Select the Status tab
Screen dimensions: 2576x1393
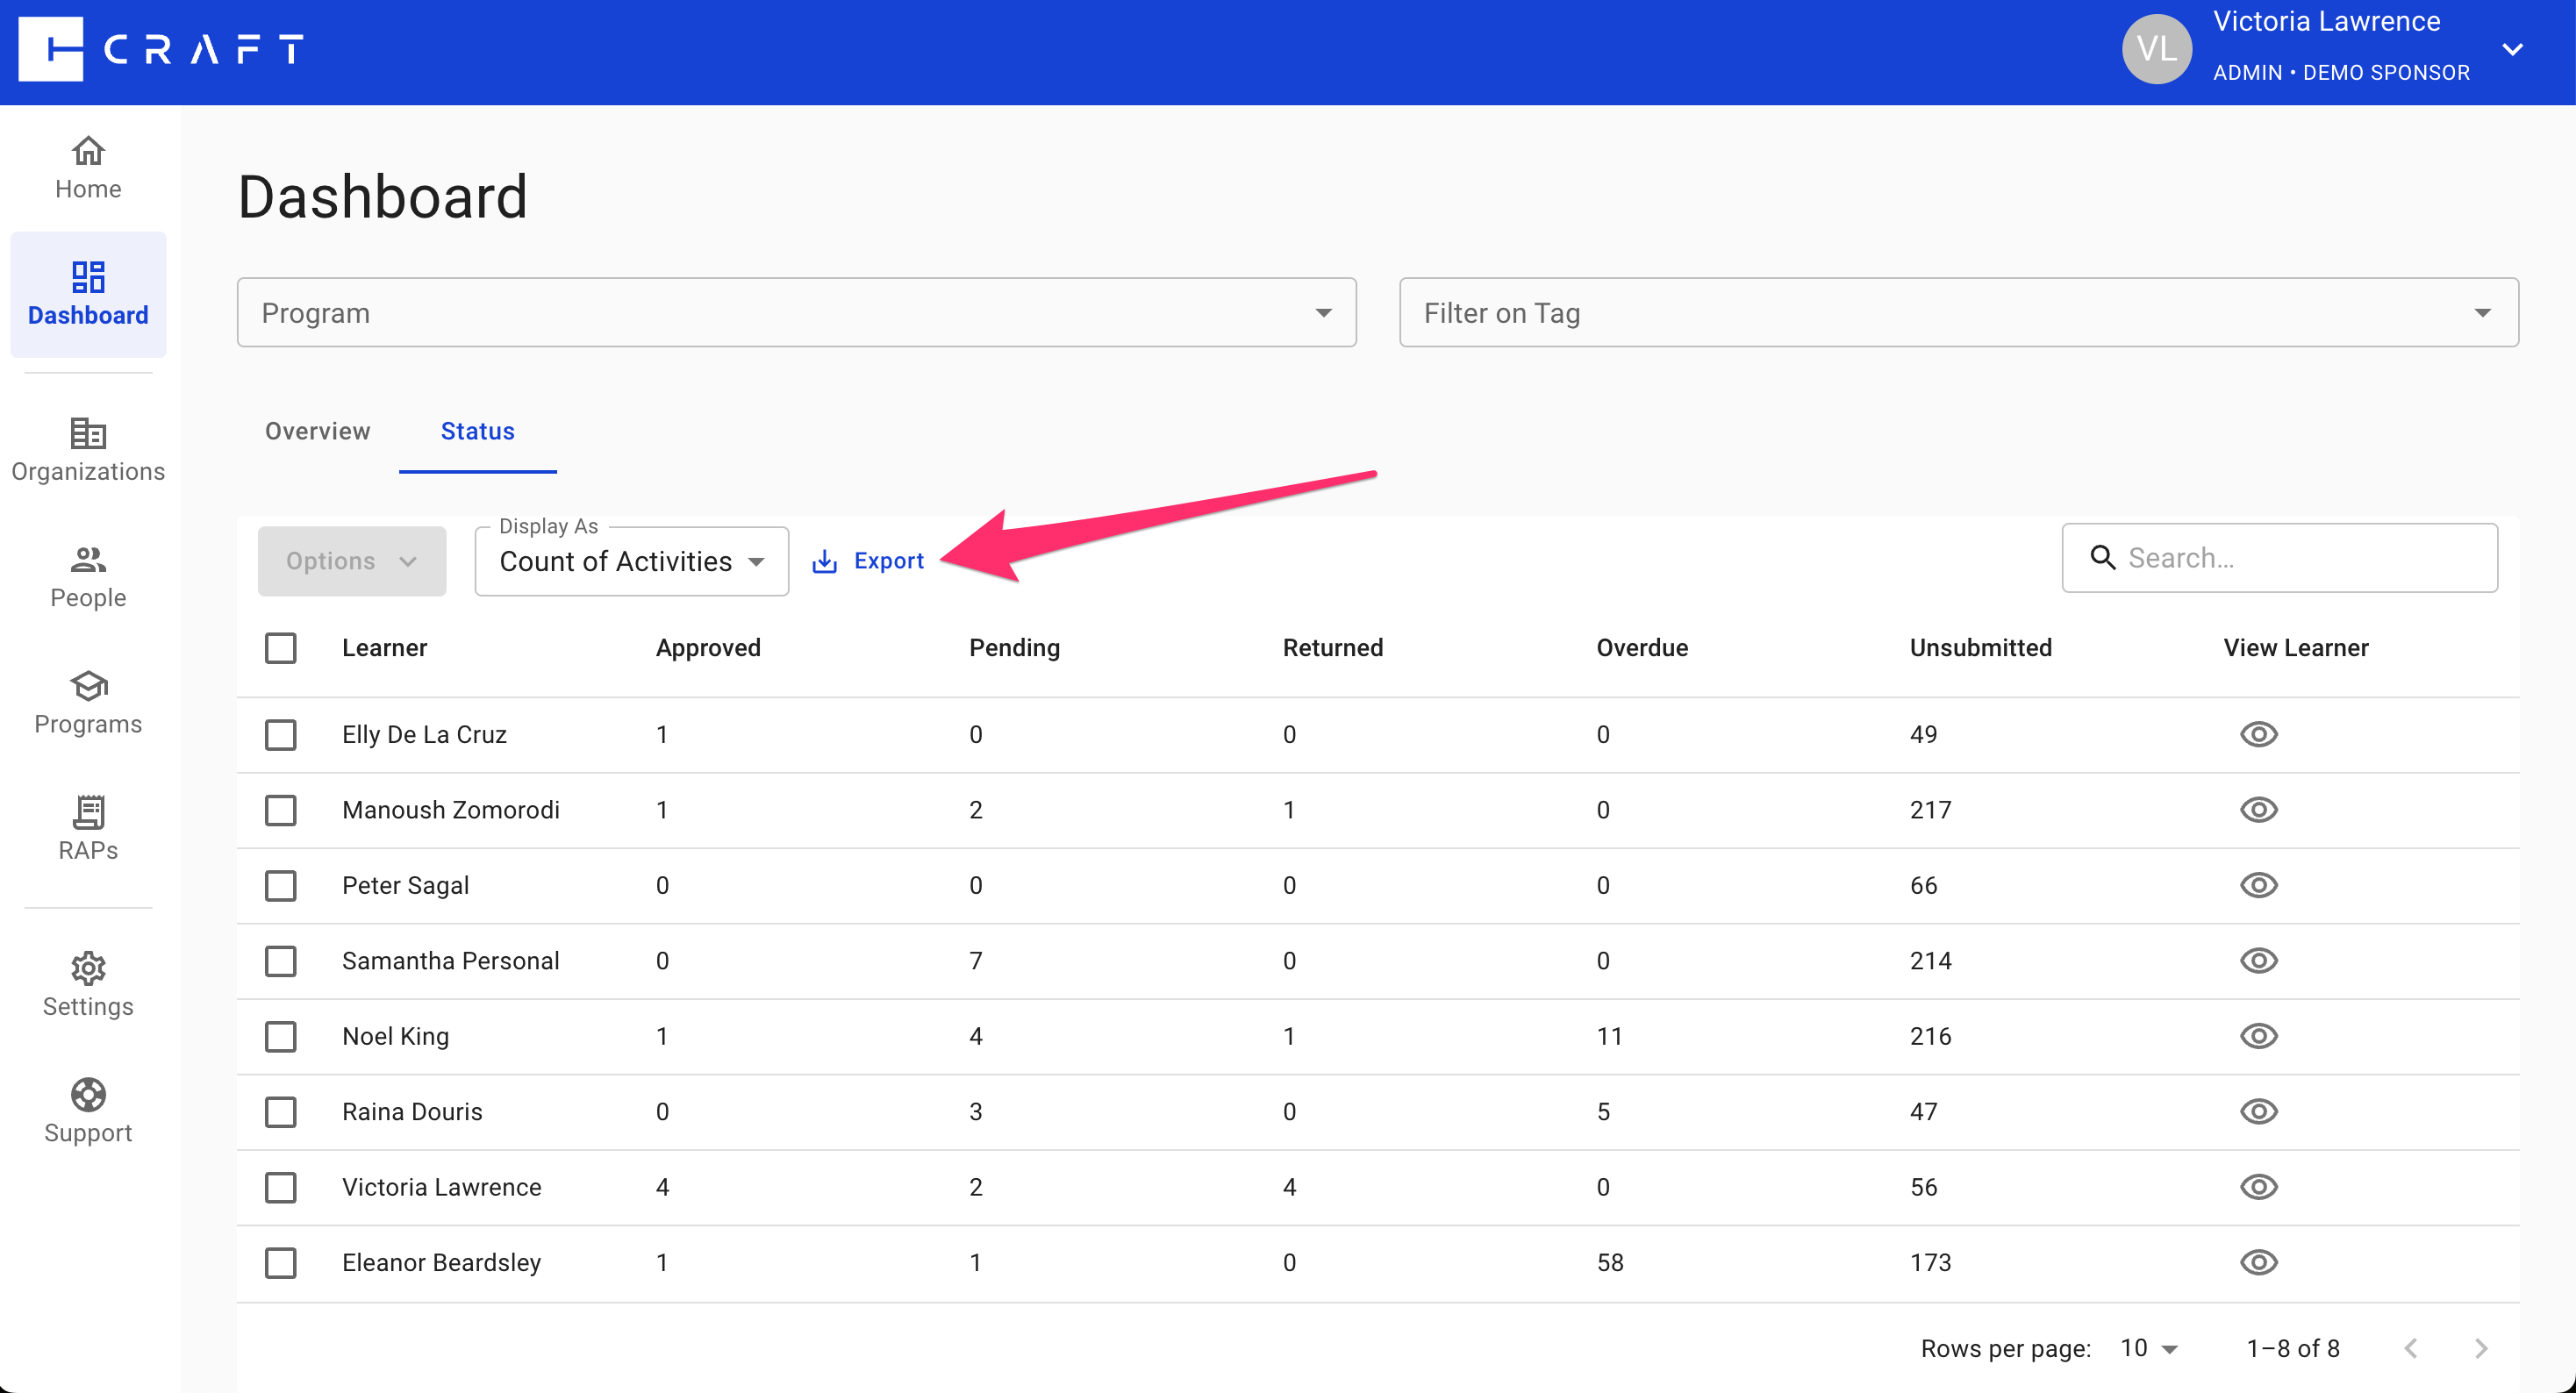(x=478, y=431)
